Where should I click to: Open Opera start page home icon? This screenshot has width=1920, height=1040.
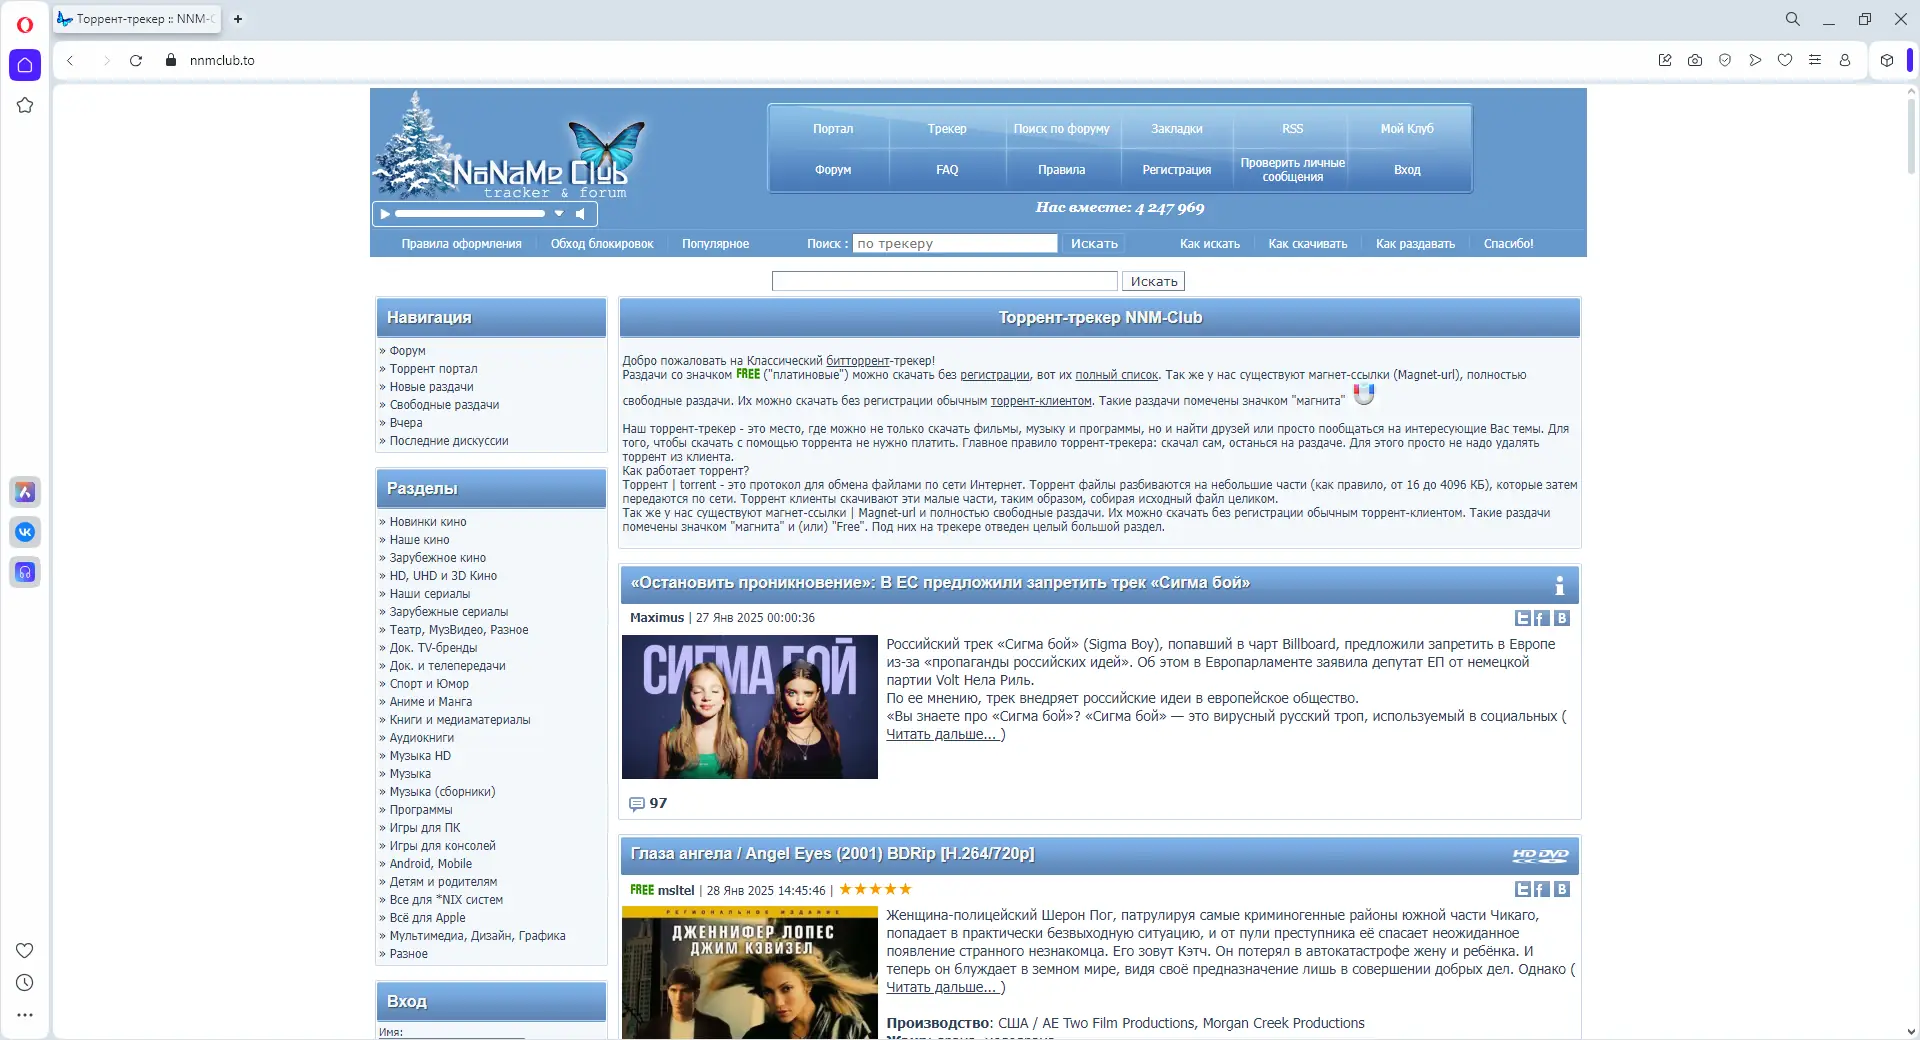coord(25,65)
